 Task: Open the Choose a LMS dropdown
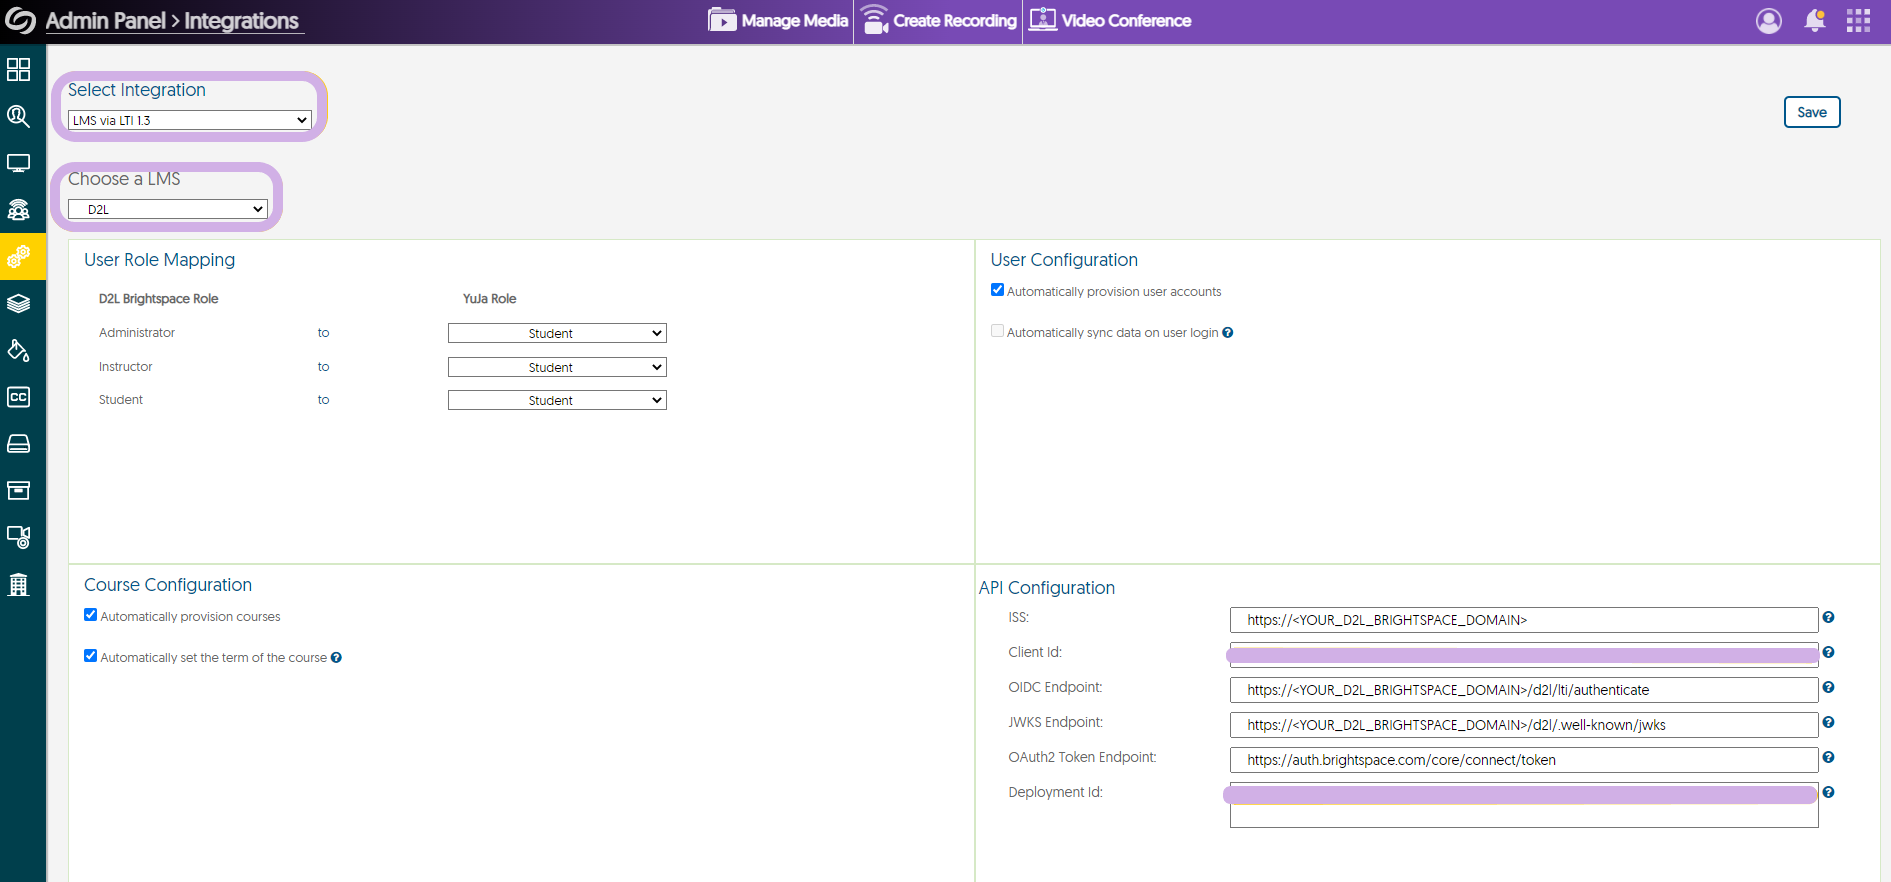pos(167,209)
